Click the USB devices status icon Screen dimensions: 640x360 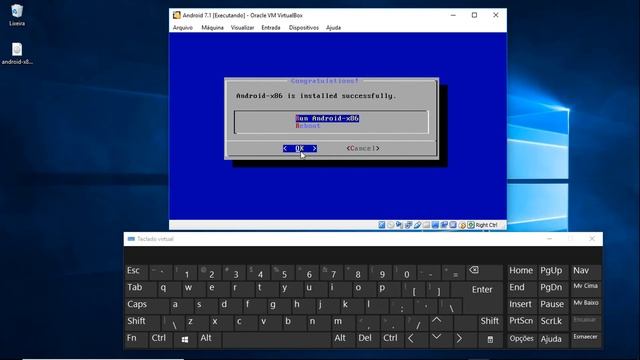[417, 225]
